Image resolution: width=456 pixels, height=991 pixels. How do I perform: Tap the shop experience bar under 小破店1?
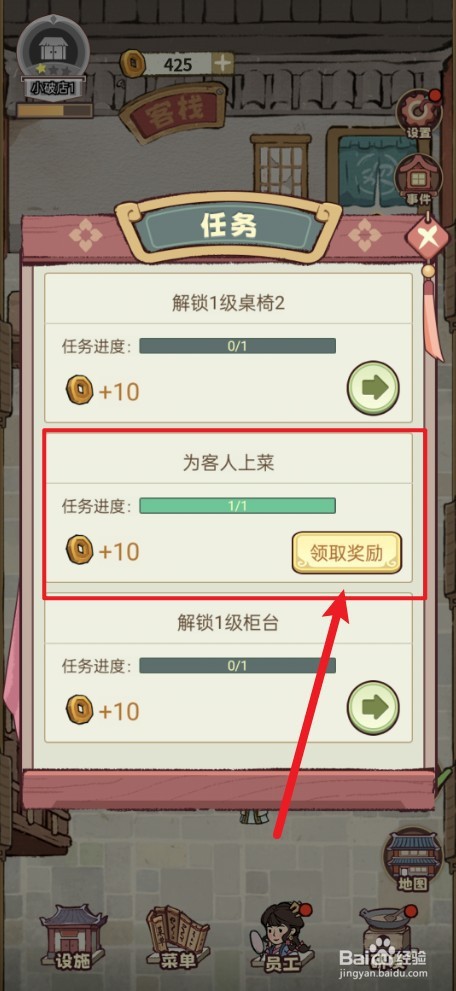(x=54, y=110)
